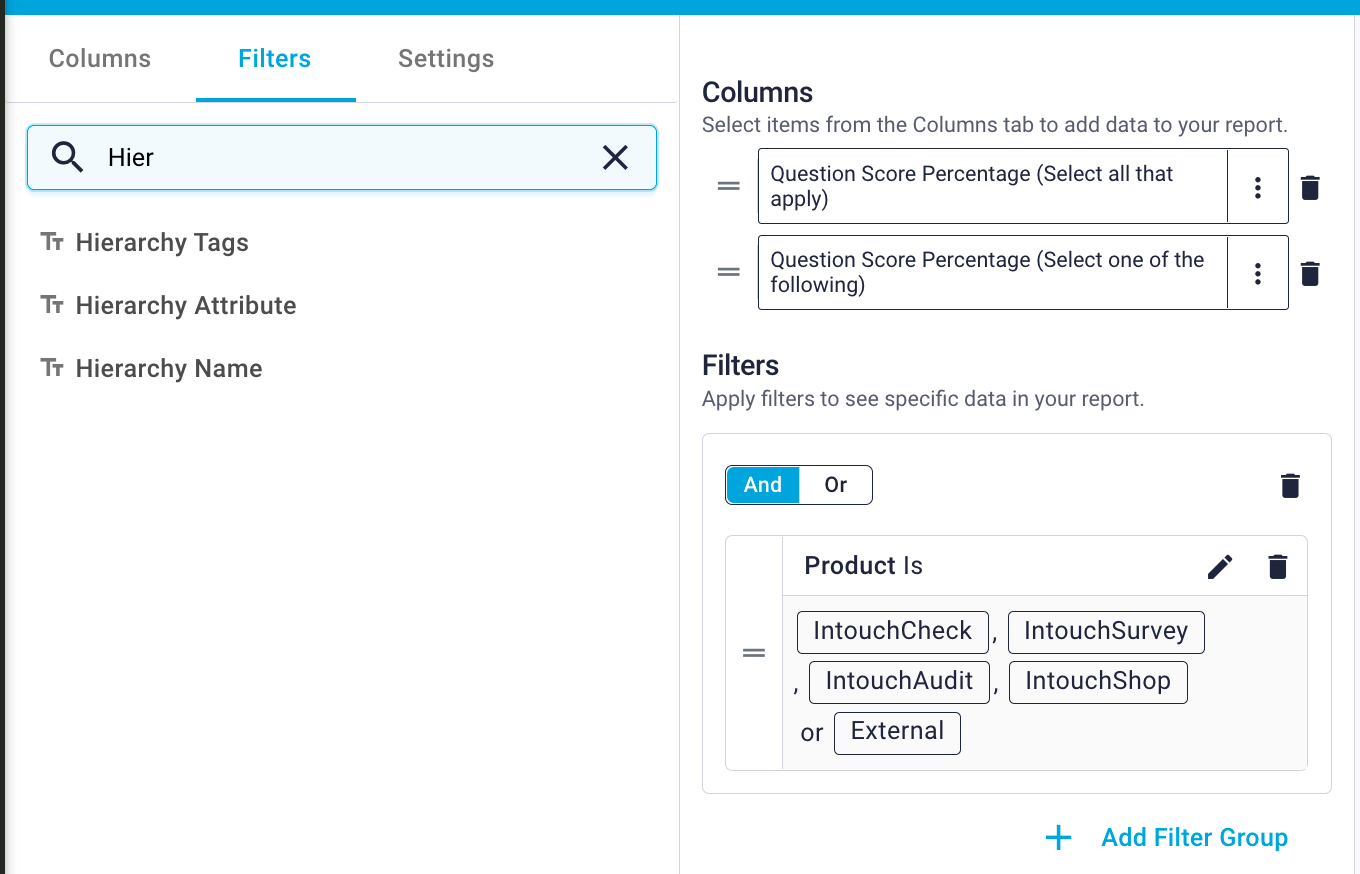The height and width of the screenshot is (874, 1360).
Task: Click the plus icon beside Add Filter Group
Action: coord(1058,838)
